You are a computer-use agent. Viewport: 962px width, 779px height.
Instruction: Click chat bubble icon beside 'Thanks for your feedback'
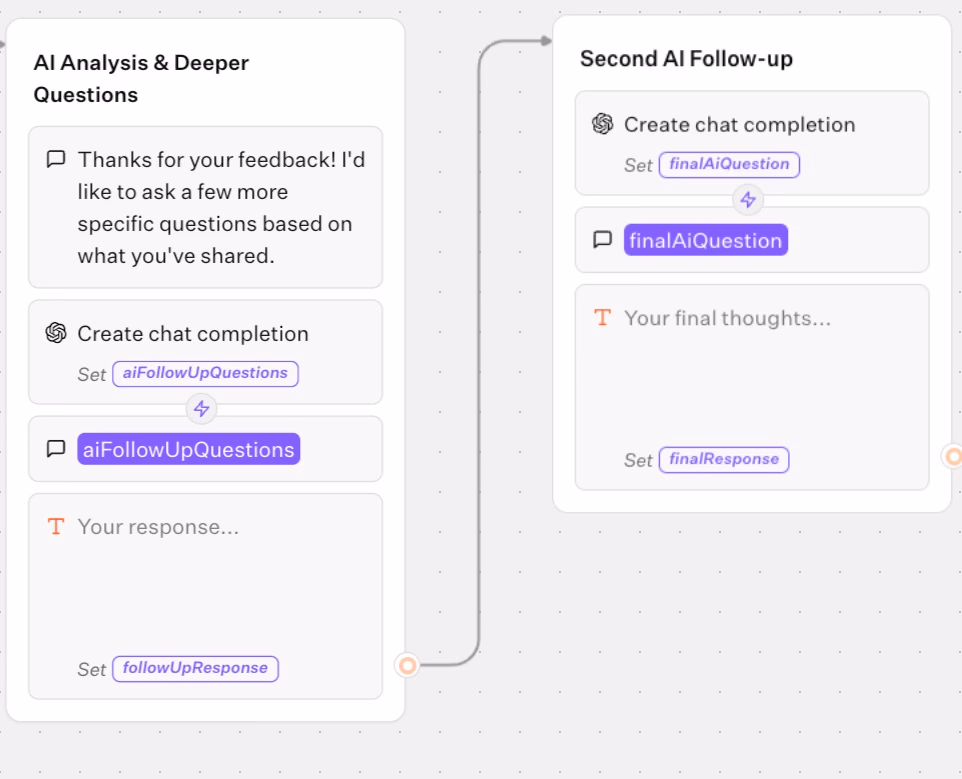[x=56, y=159]
